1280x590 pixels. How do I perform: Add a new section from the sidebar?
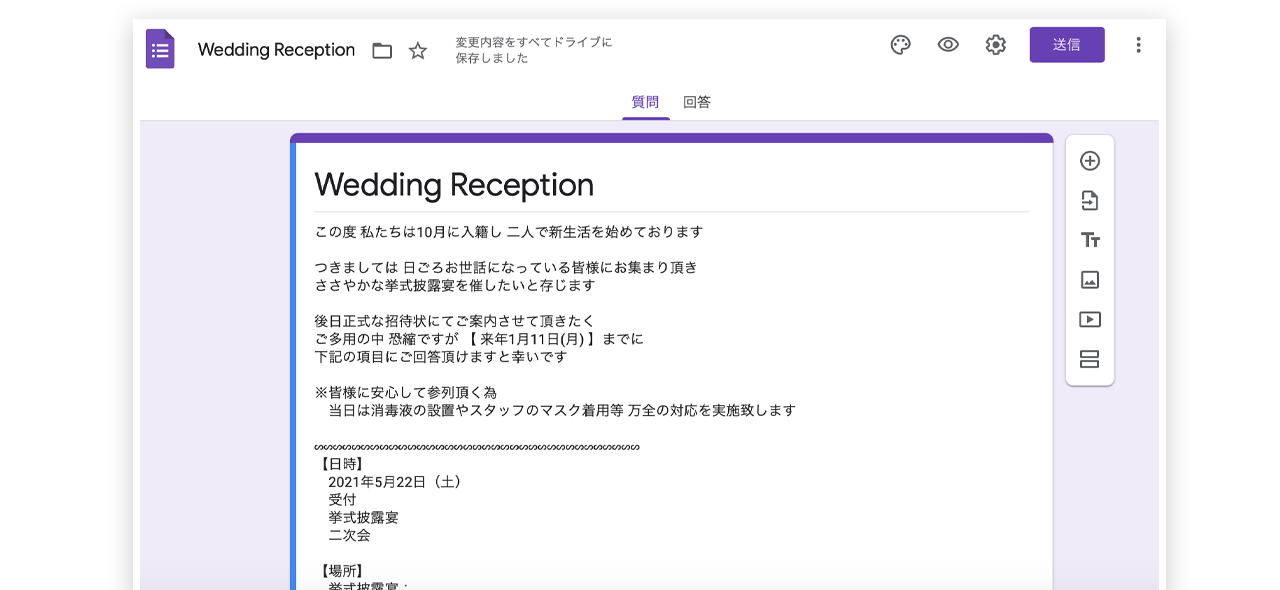coord(1090,359)
